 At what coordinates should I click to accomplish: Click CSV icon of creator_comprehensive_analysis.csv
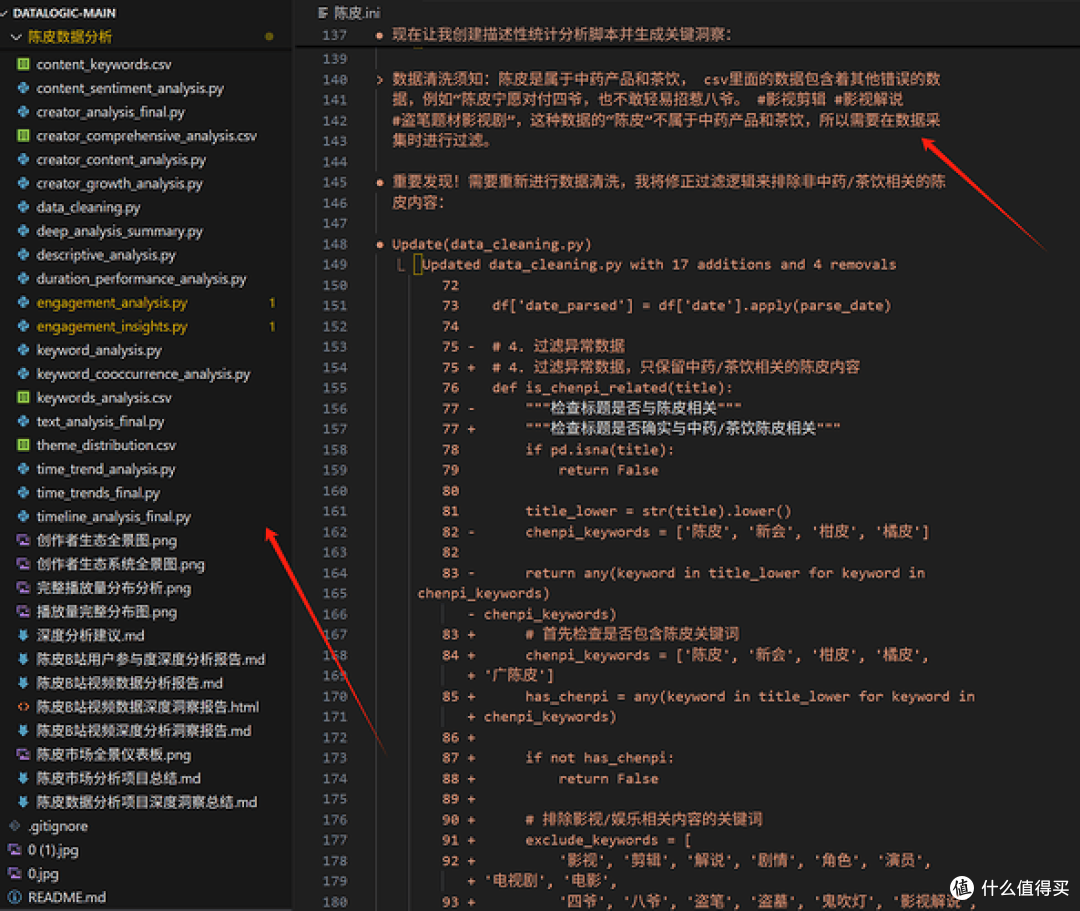[23, 136]
